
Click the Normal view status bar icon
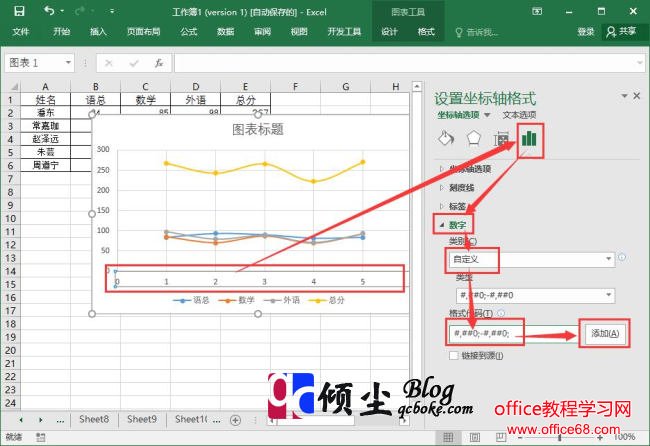click(x=448, y=437)
